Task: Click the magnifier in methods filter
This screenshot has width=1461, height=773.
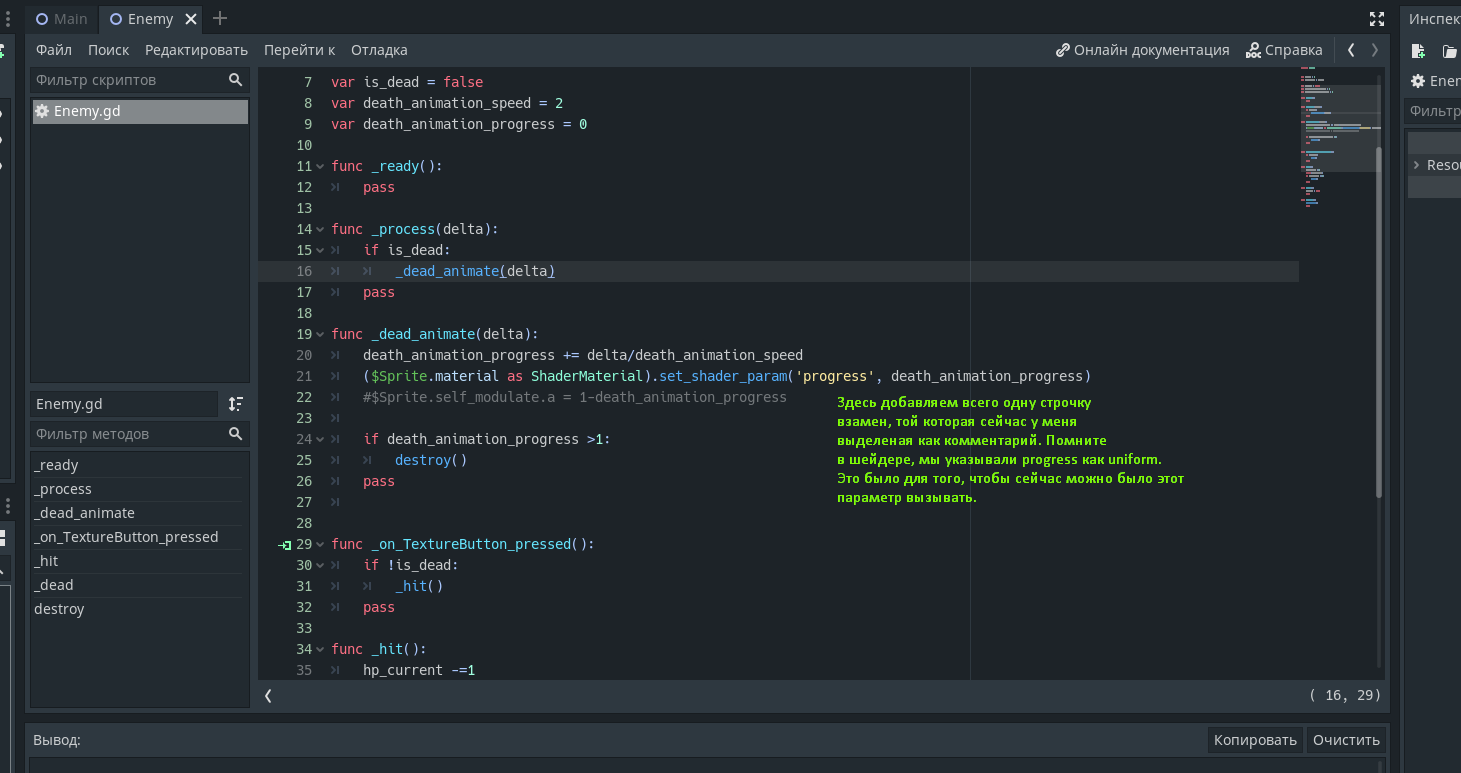Action: (235, 434)
